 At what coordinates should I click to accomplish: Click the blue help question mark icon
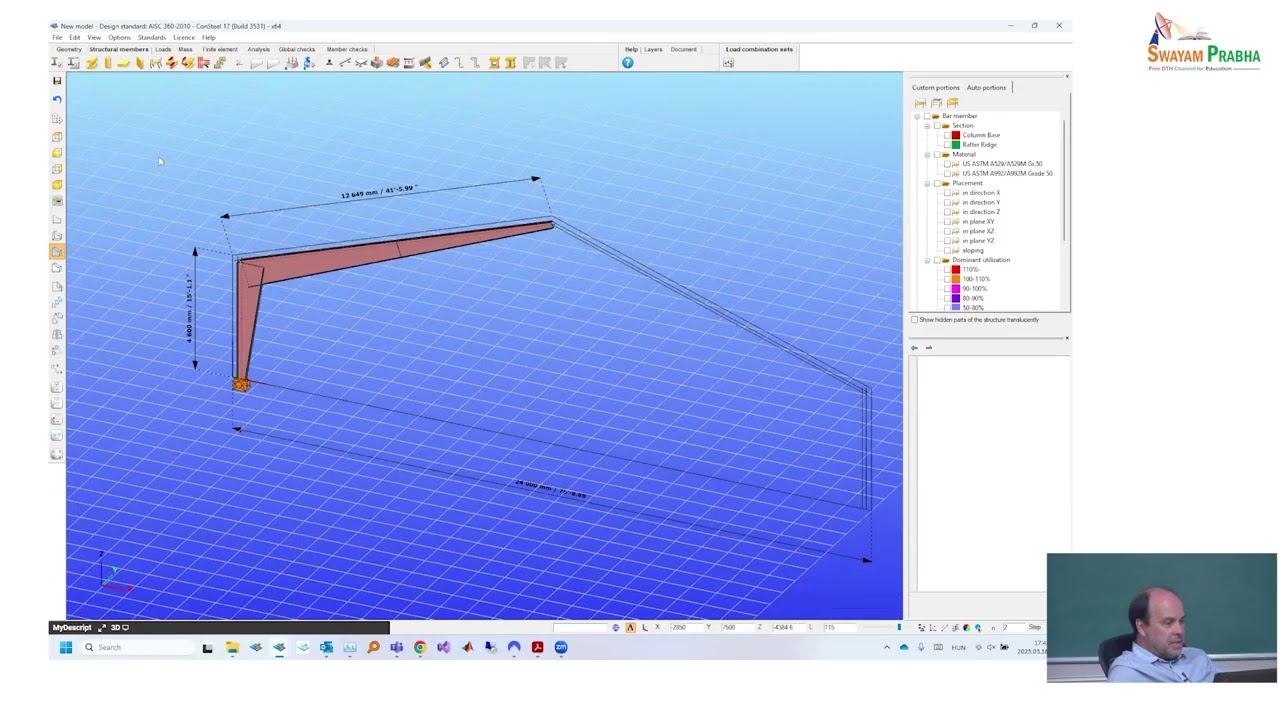coord(628,63)
